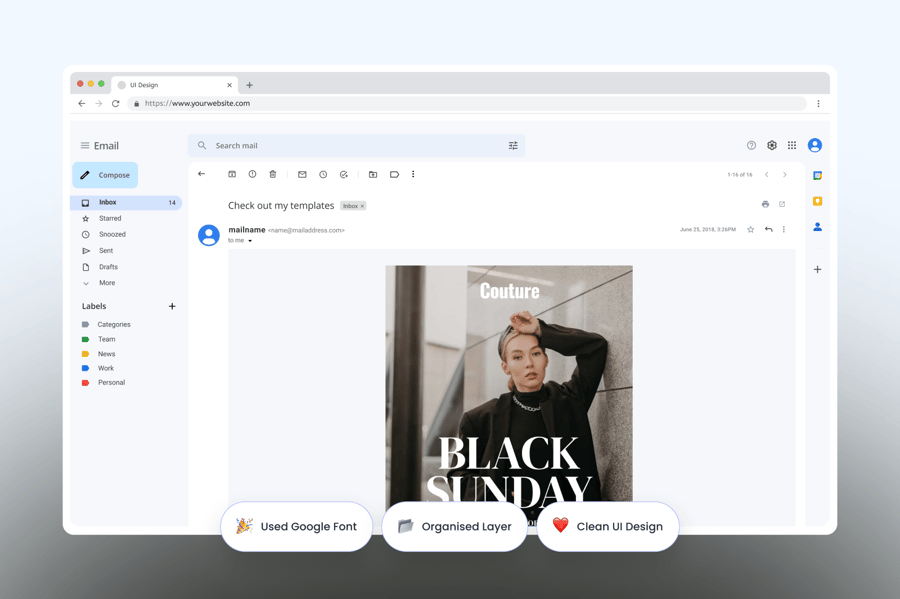
Task: Open search filter options
Action: point(513,146)
